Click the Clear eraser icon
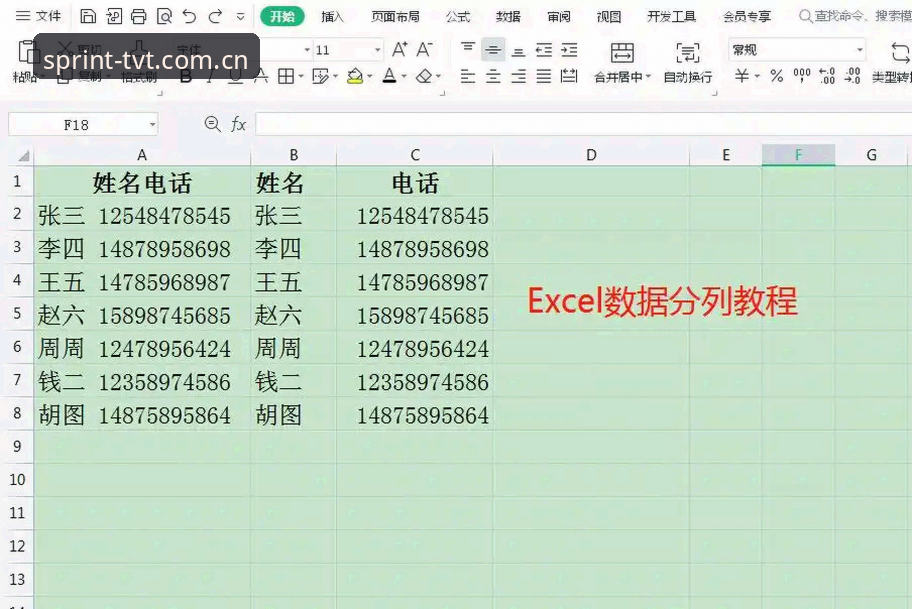912x609 pixels. click(x=425, y=76)
